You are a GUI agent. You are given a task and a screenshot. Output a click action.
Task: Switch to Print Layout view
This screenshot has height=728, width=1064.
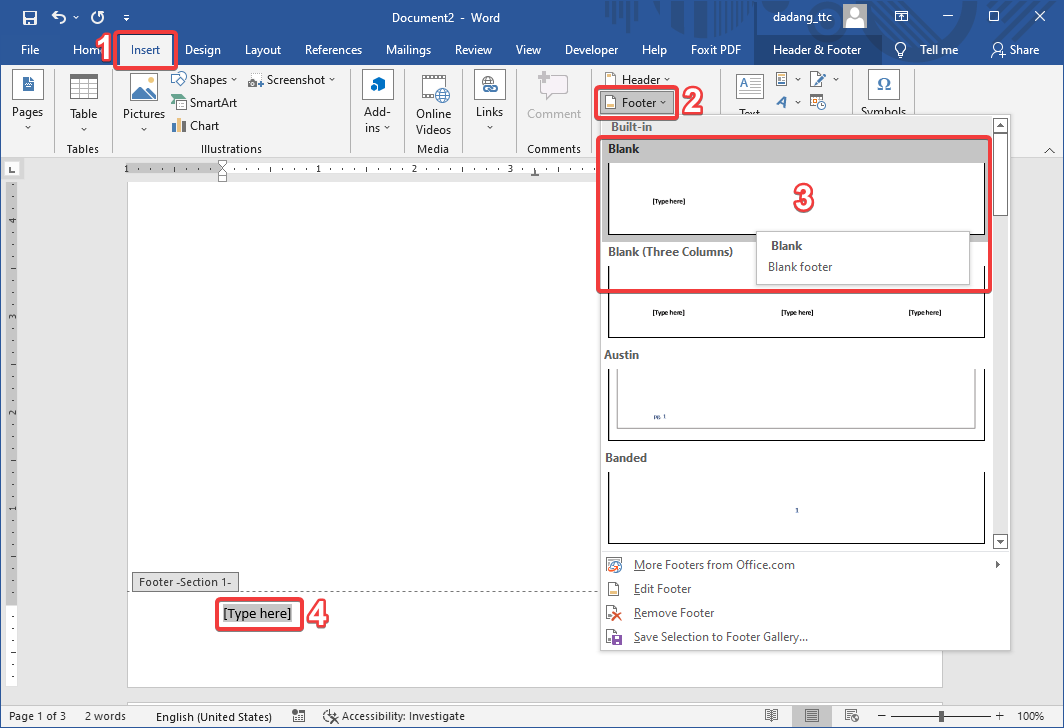[812, 716]
